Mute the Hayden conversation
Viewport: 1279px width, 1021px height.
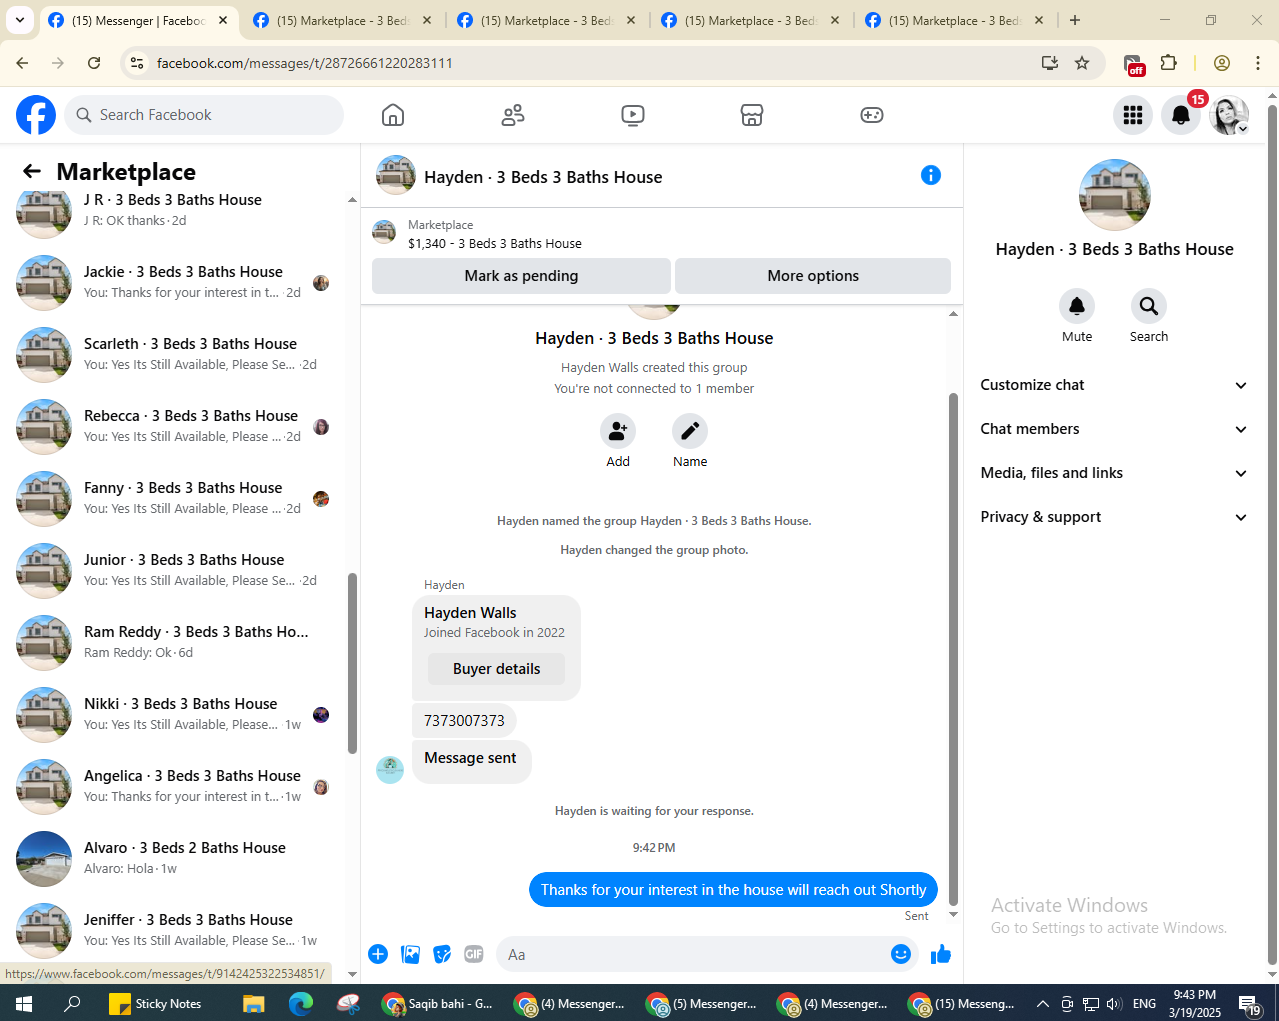[x=1077, y=306]
